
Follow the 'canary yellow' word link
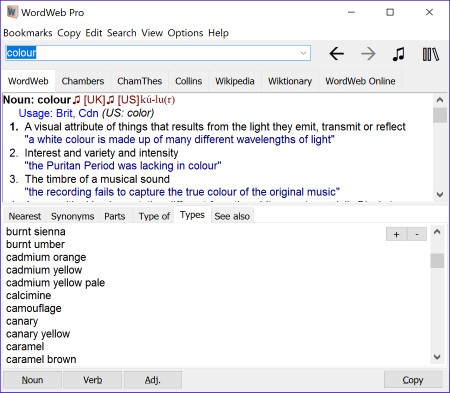click(x=38, y=334)
